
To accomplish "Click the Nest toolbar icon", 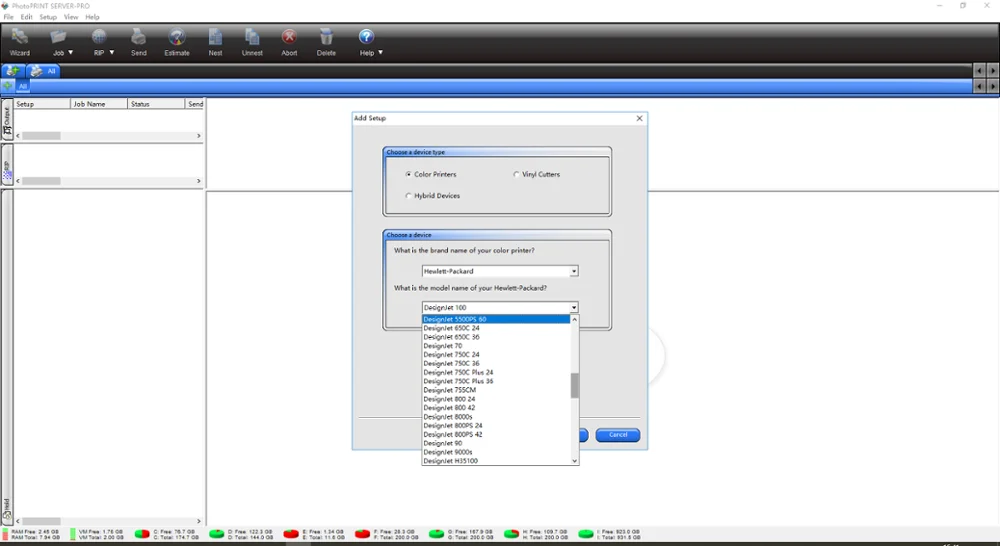I will click(216, 37).
